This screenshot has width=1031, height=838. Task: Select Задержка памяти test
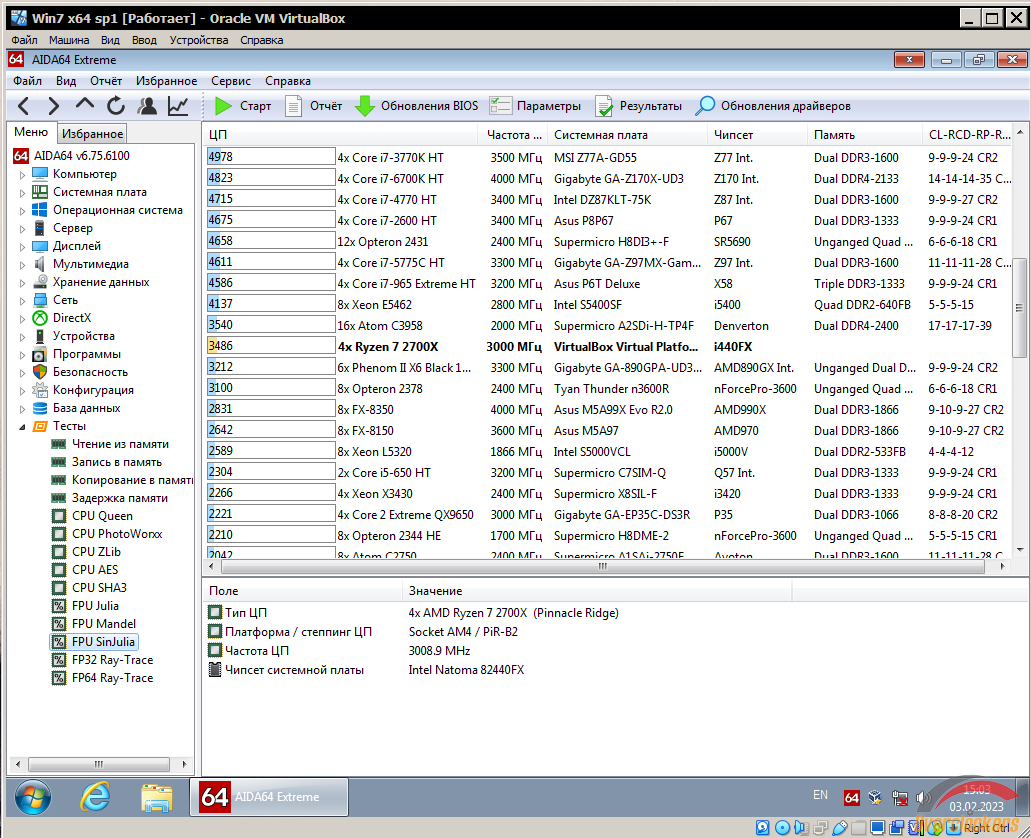pyautogui.click(x=119, y=498)
